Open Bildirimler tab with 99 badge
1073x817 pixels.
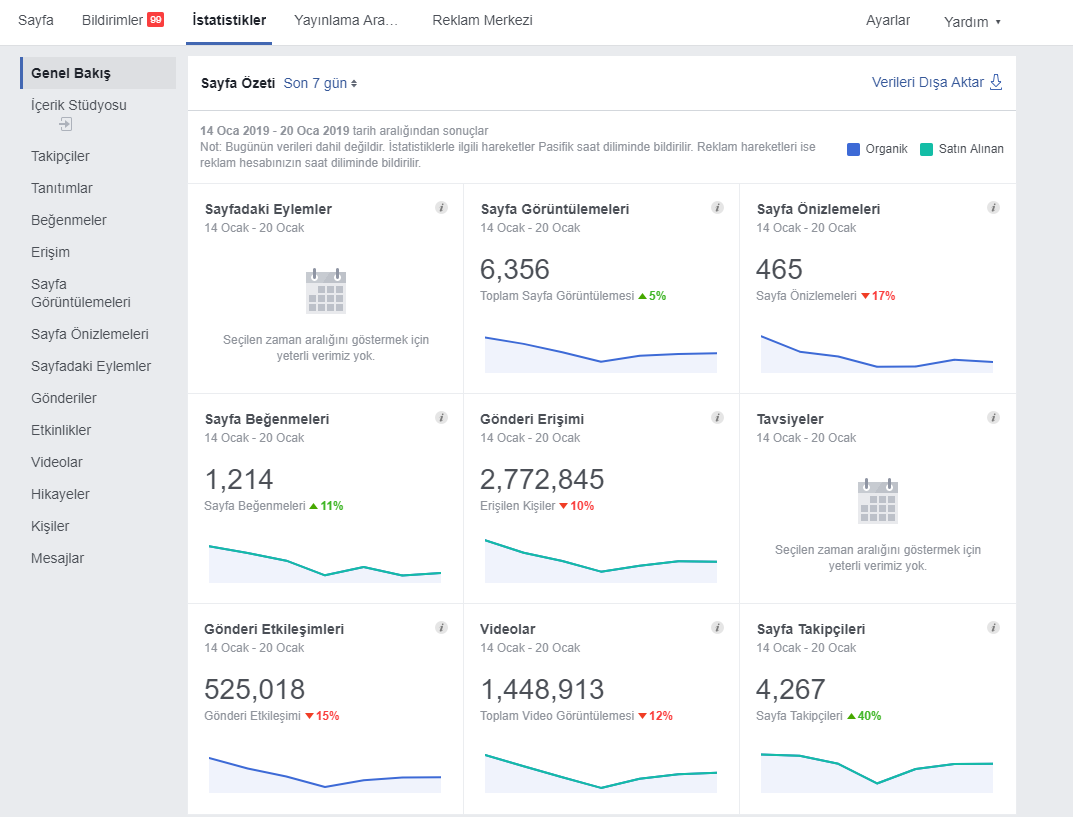[x=122, y=21]
